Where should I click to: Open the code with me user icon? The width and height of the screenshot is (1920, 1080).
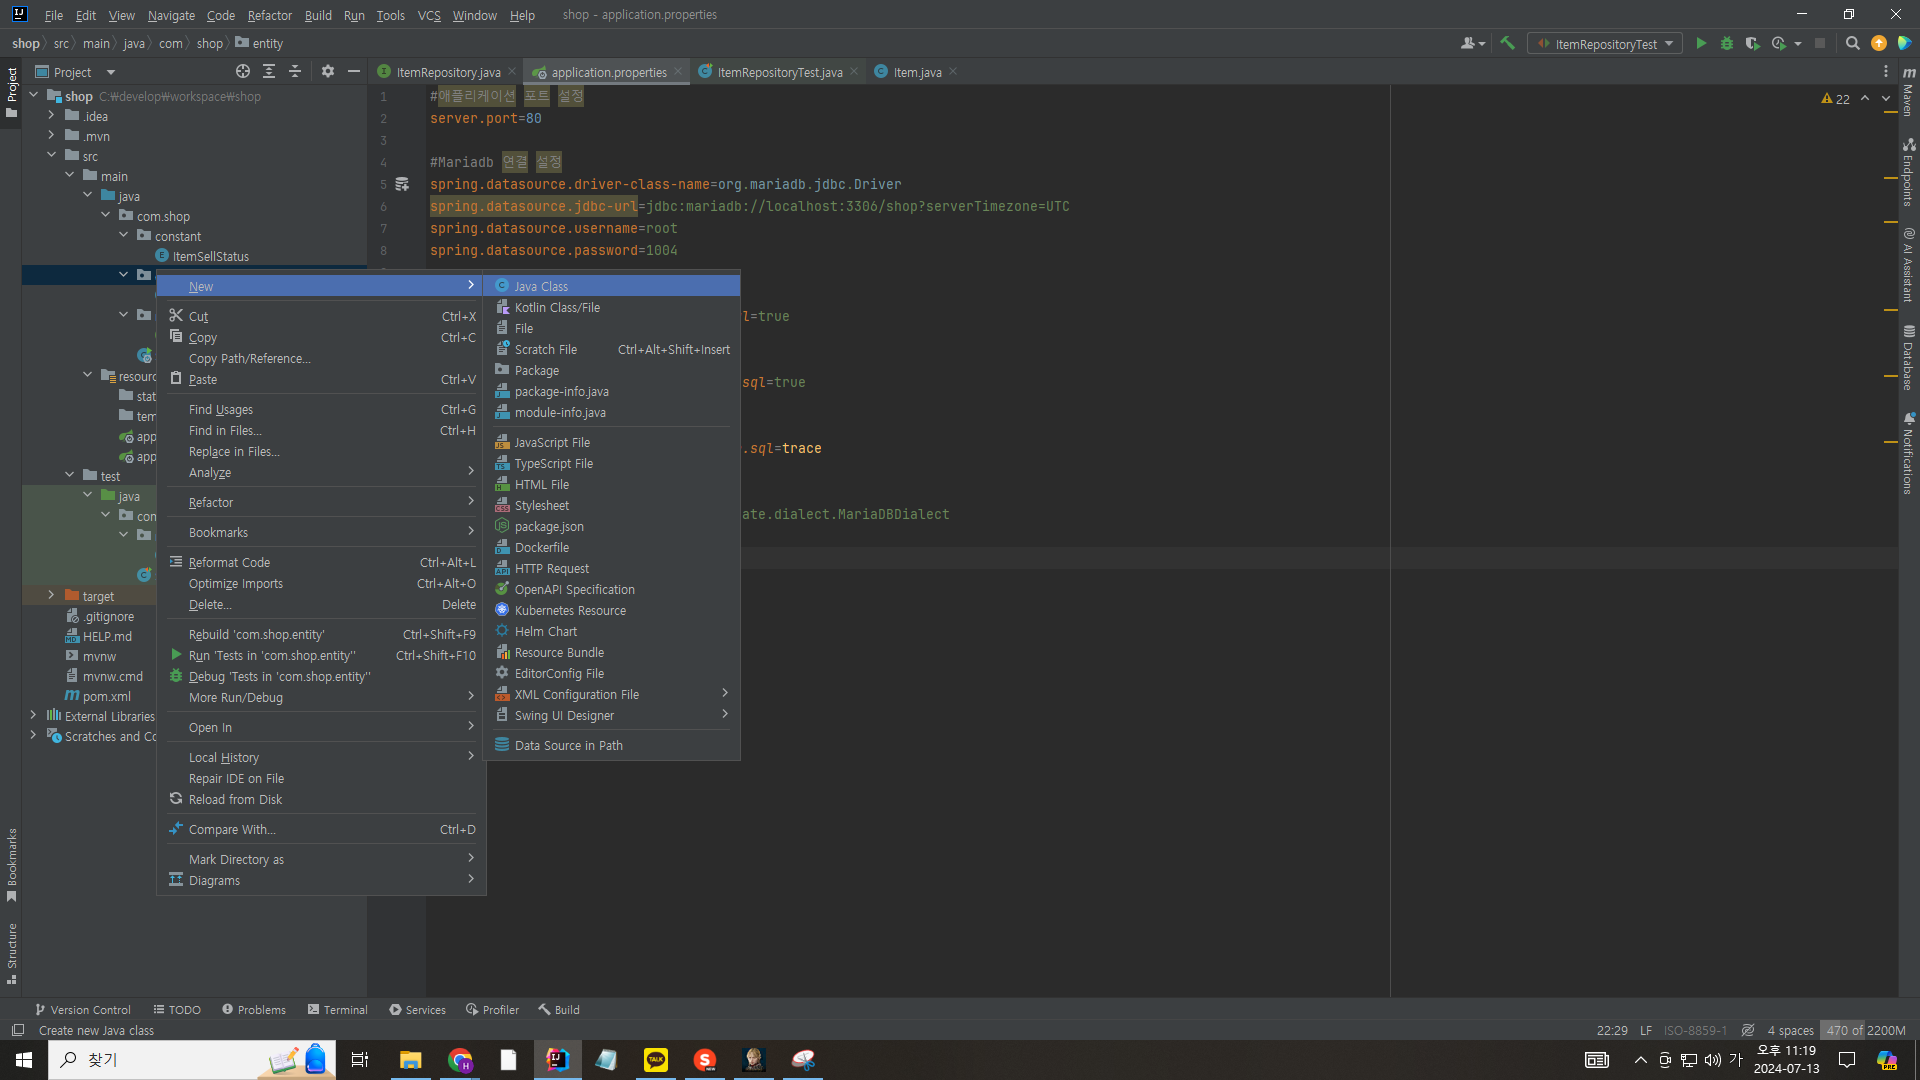pyautogui.click(x=1472, y=43)
